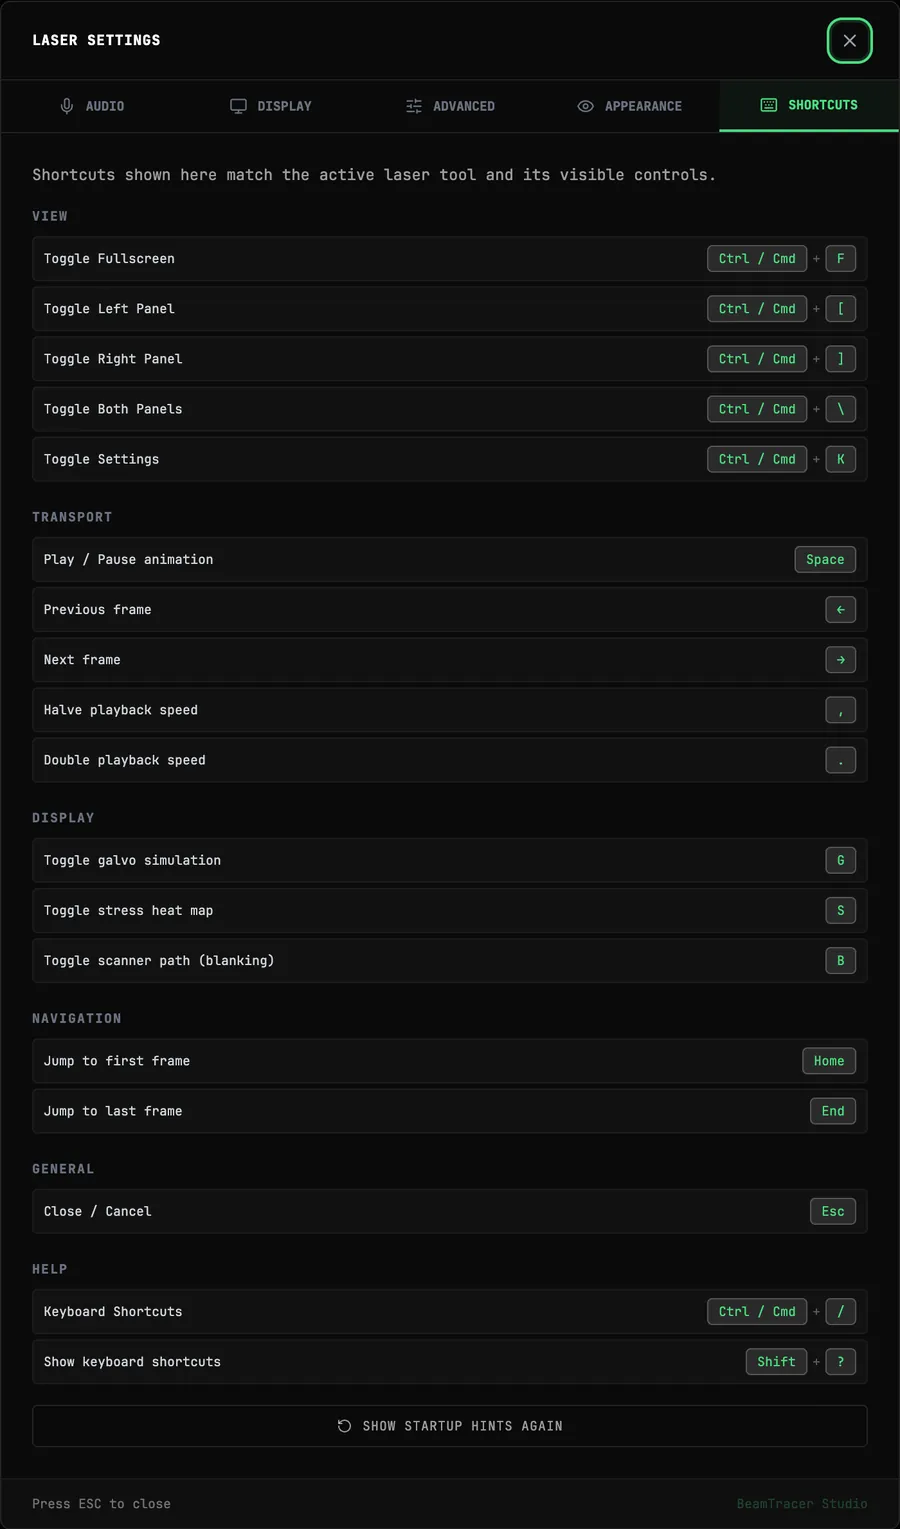Click the Space key badge
The height and width of the screenshot is (1529, 900).
click(825, 560)
